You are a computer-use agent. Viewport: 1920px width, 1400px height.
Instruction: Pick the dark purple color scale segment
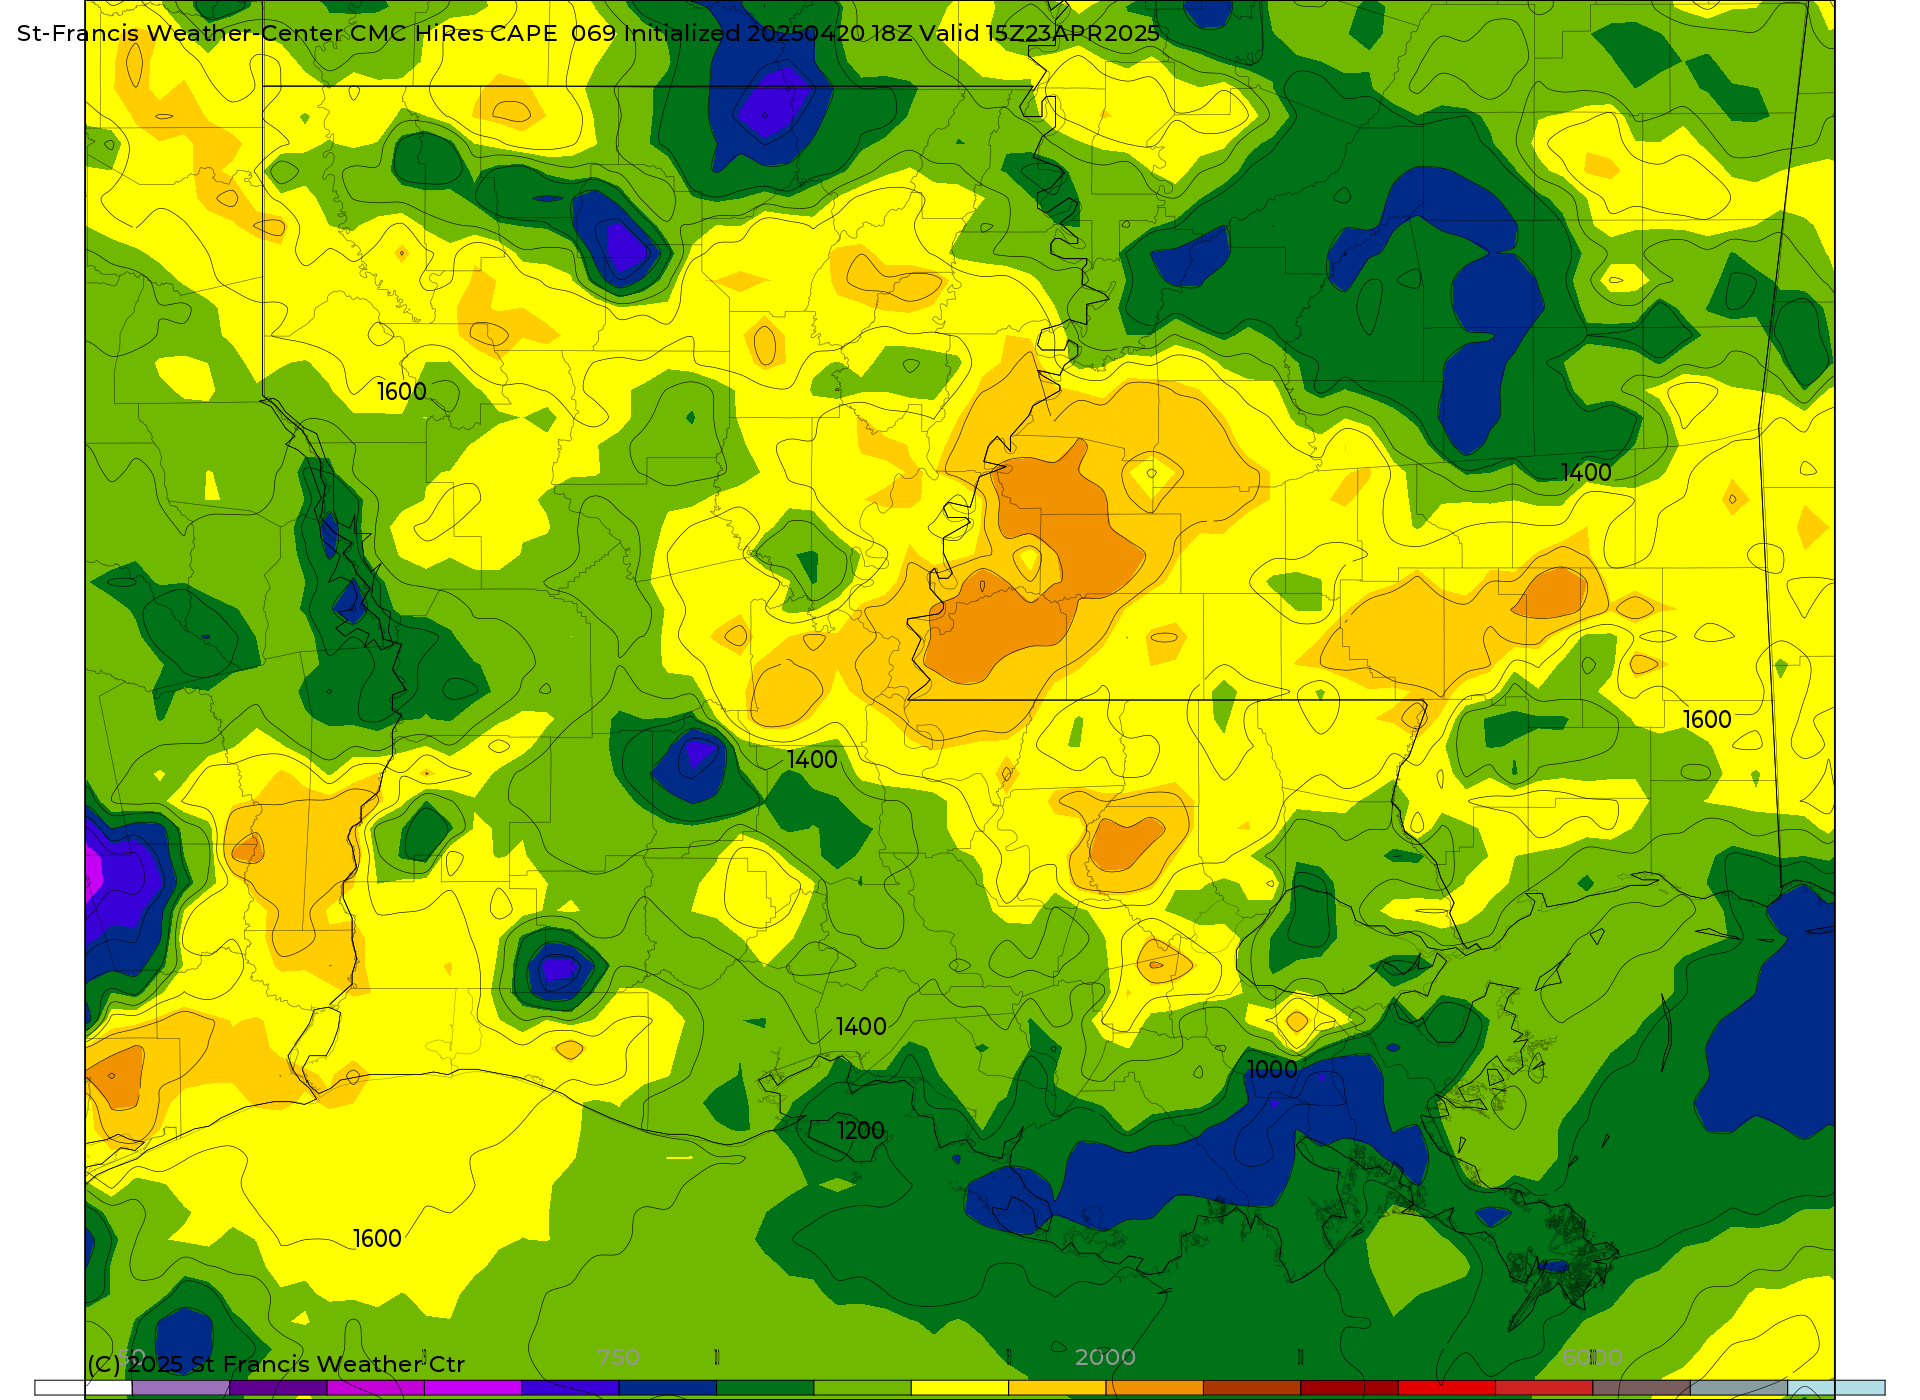pyautogui.click(x=278, y=1388)
